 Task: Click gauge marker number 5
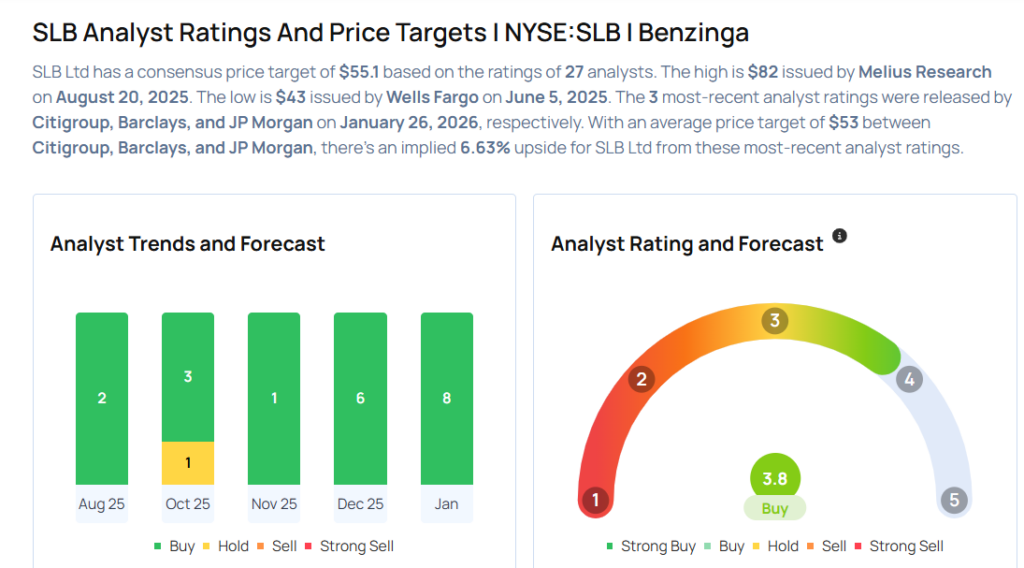[953, 500]
